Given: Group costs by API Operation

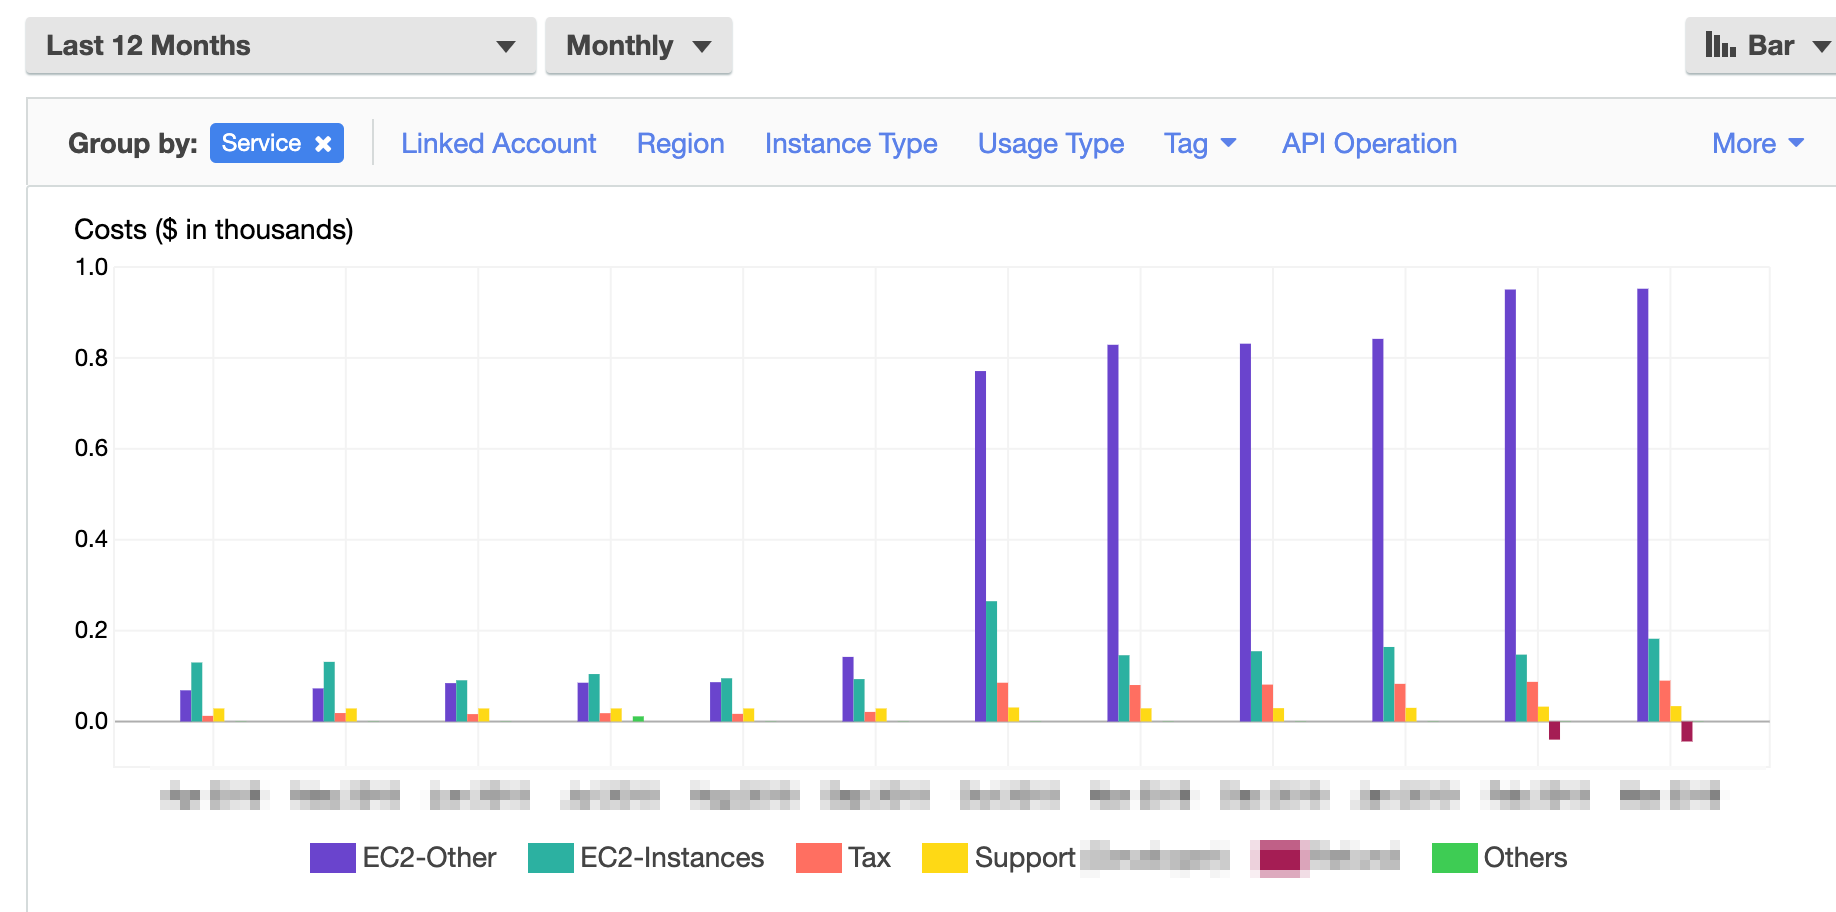Looking at the screenshot, I should pos(1369,144).
